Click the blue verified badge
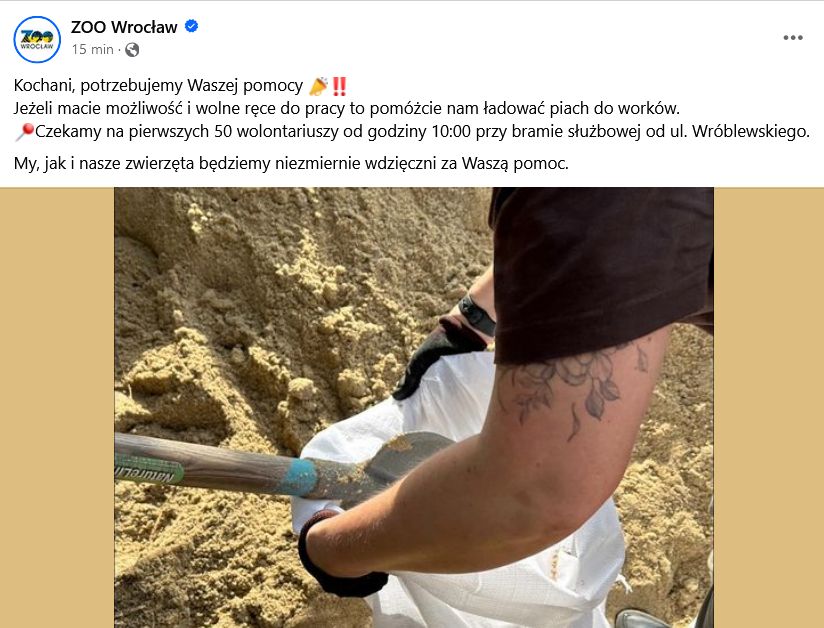The width and height of the screenshot is (824, 628). [191, 26]
